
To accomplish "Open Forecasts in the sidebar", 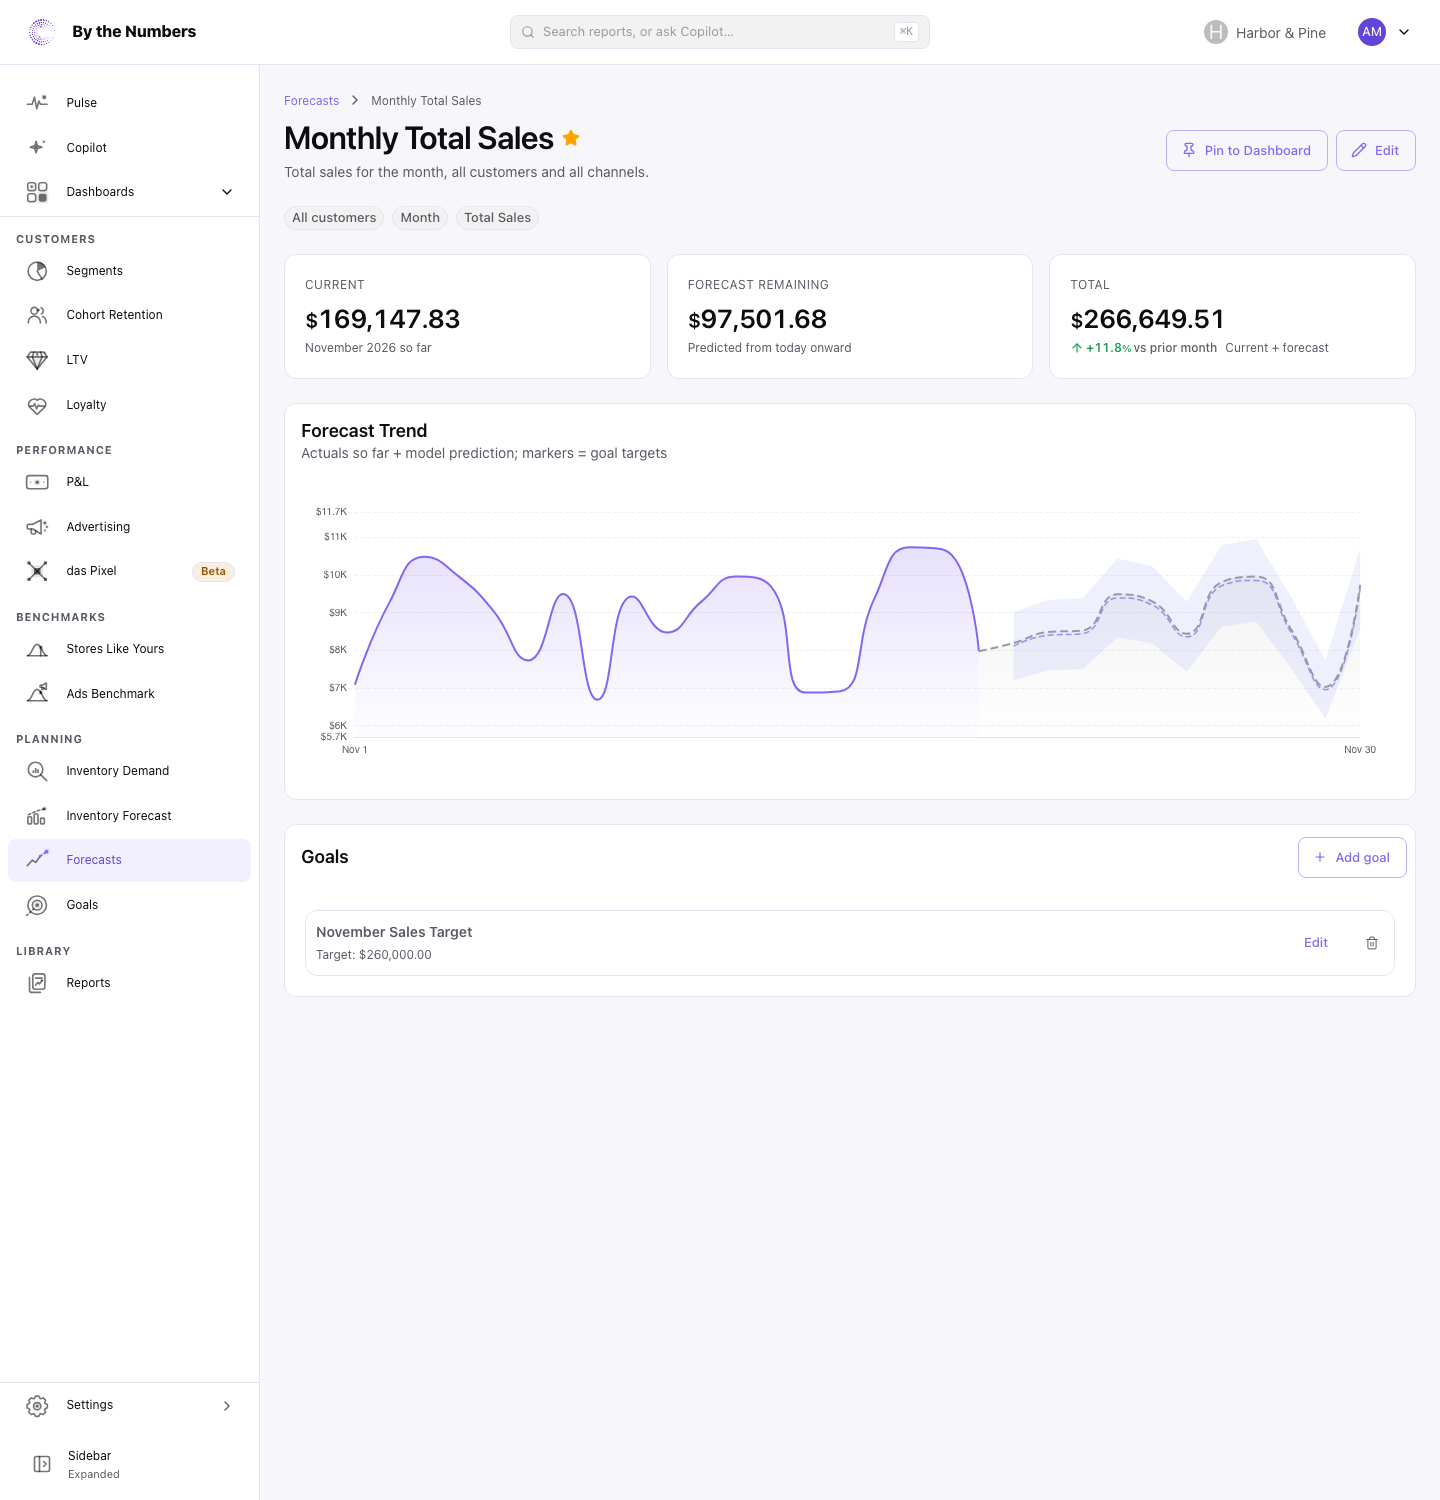I will [129, 860].
